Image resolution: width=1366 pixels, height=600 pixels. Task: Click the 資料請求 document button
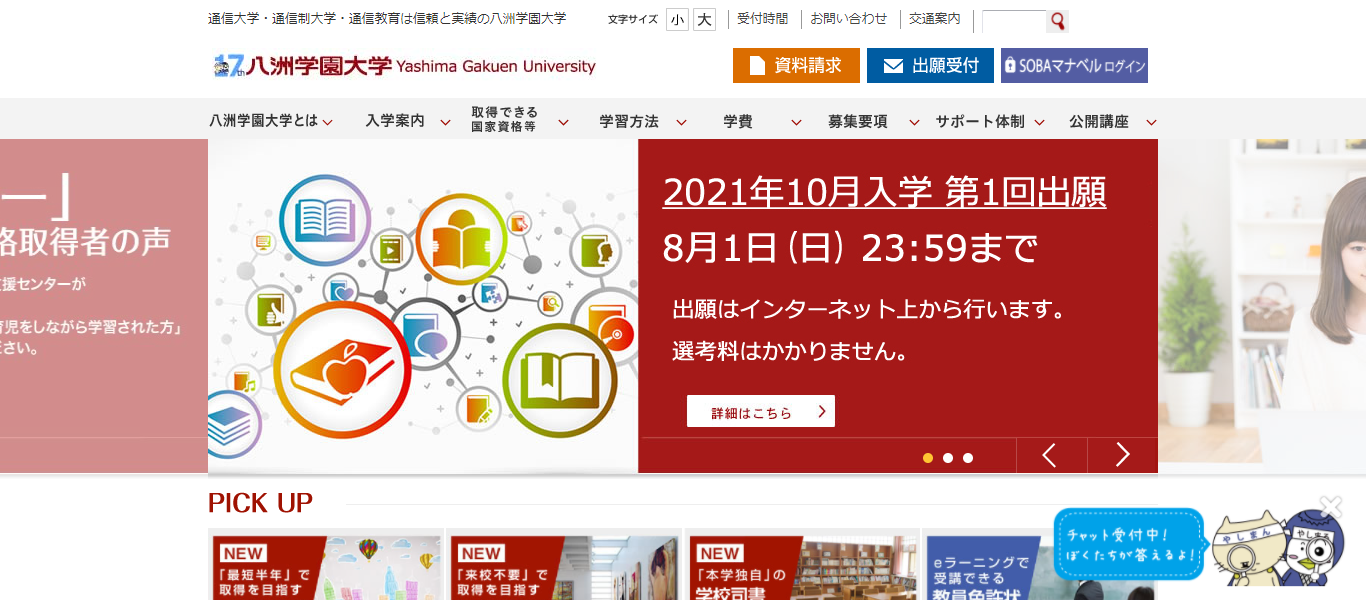(796, 65)
